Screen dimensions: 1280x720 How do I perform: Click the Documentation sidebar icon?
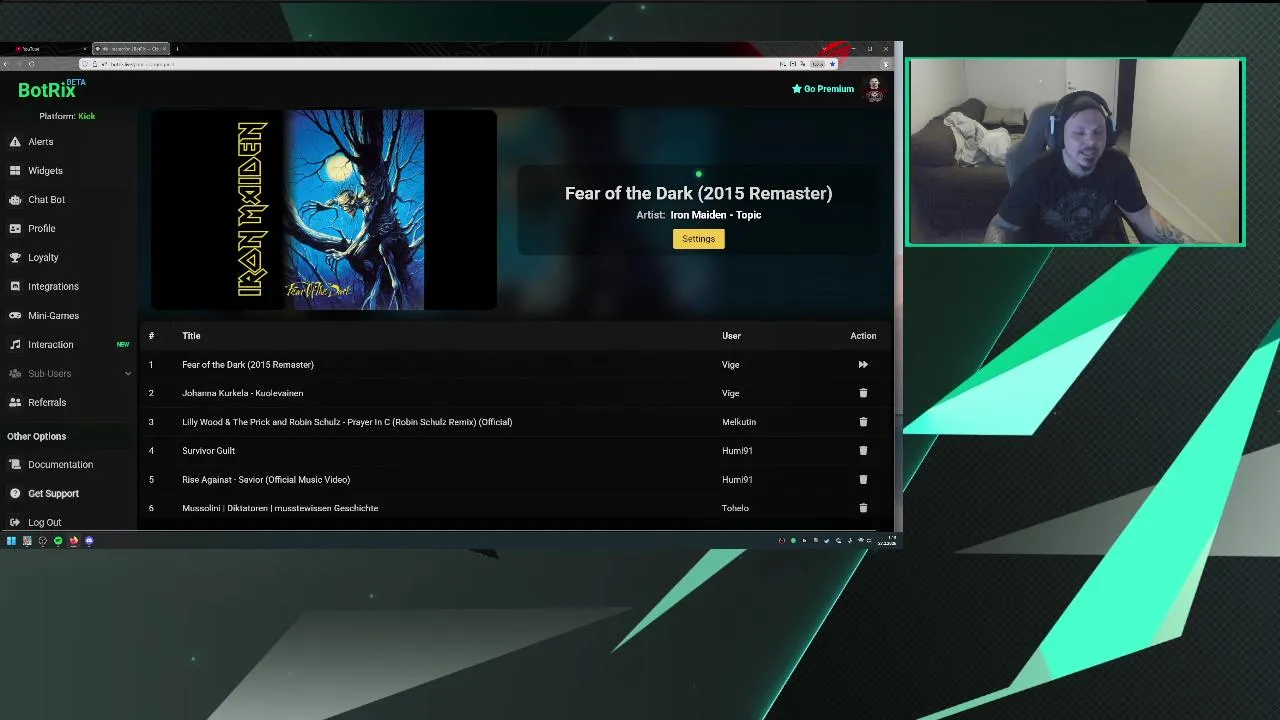[15, 465]
